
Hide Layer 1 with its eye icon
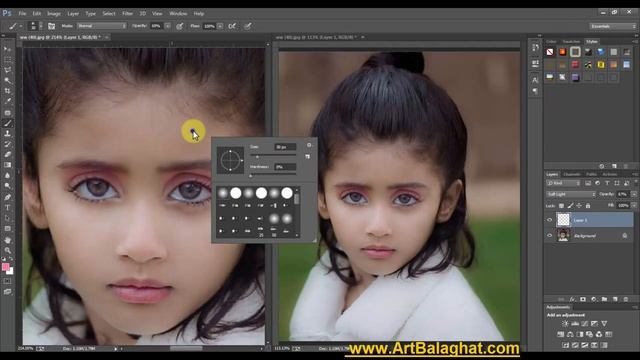coord(549,220)
